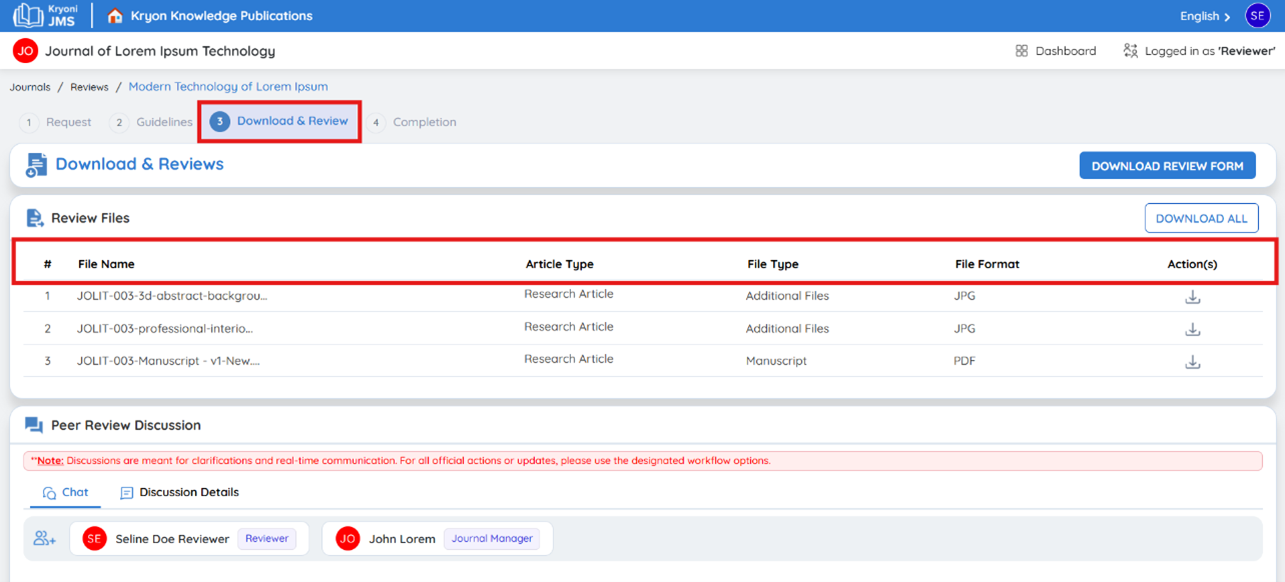Download the JOLIT-003-professional-interior file
Screen dimensions: 1285x582
(1192, 329)
